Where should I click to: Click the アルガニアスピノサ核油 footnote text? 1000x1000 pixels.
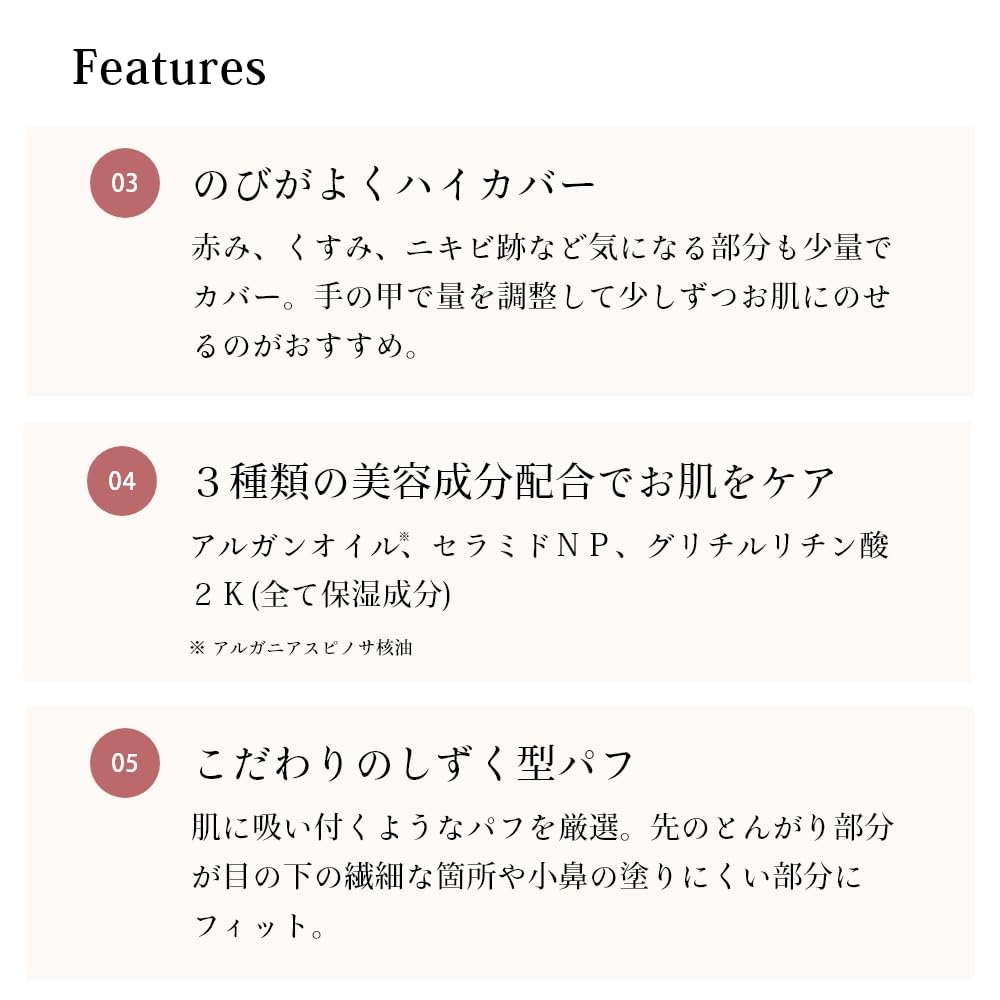(x=313, y=647)
